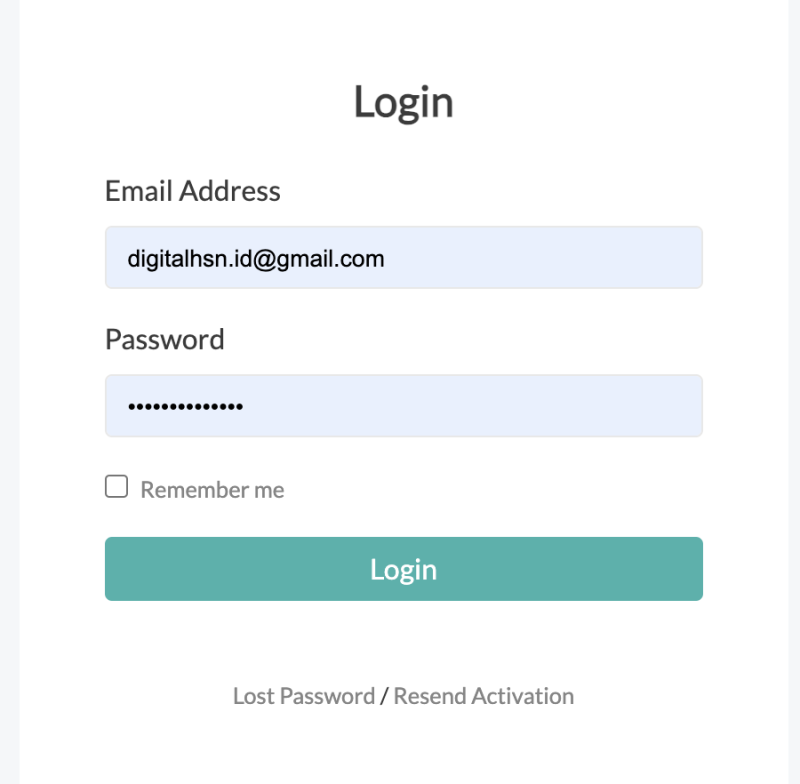This screenshot has height=784, width=800.
Task: Open the Lost Password link
Action: (x=303, y=696)
